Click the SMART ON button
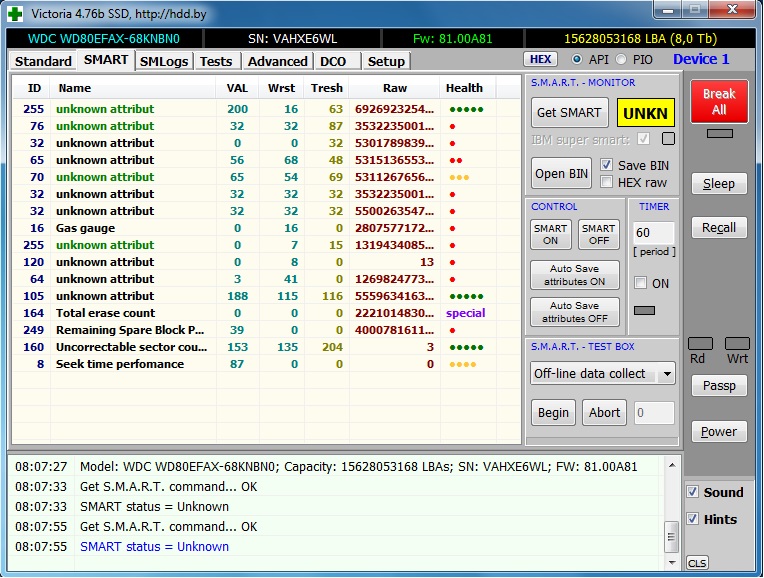764x578 pixels. [x=551, y=234]
